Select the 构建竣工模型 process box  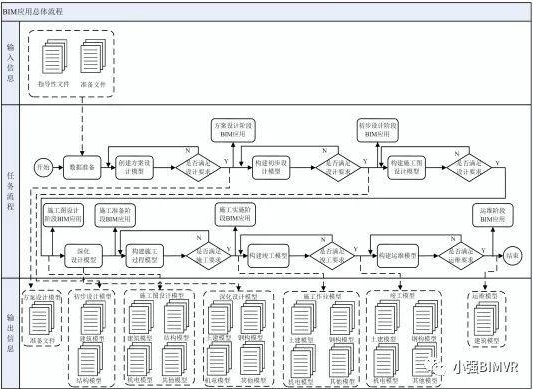(x=269, y=256)
